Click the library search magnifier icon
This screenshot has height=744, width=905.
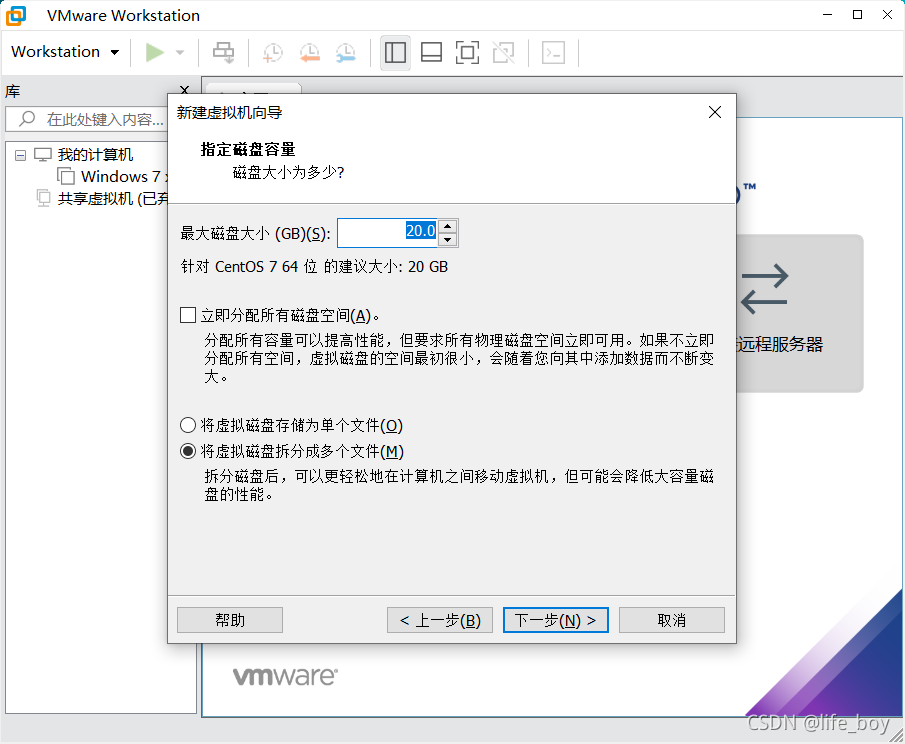(x=27, y=119)
